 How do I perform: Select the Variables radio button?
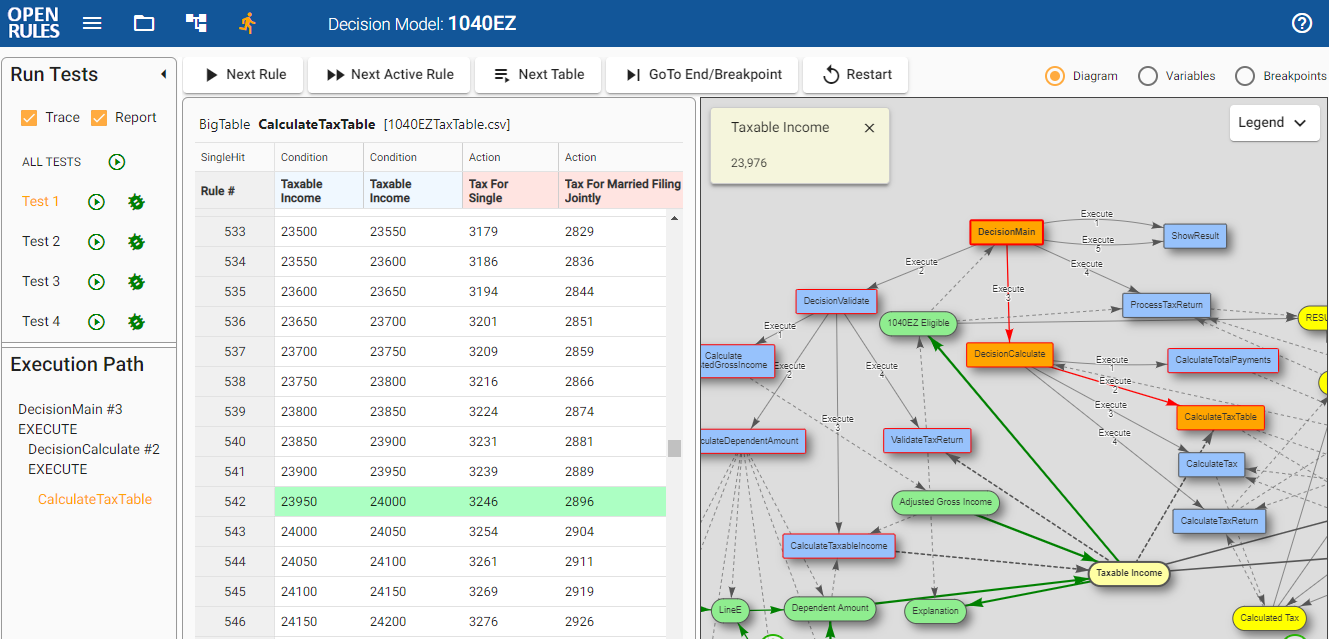tap(1146, 75)
